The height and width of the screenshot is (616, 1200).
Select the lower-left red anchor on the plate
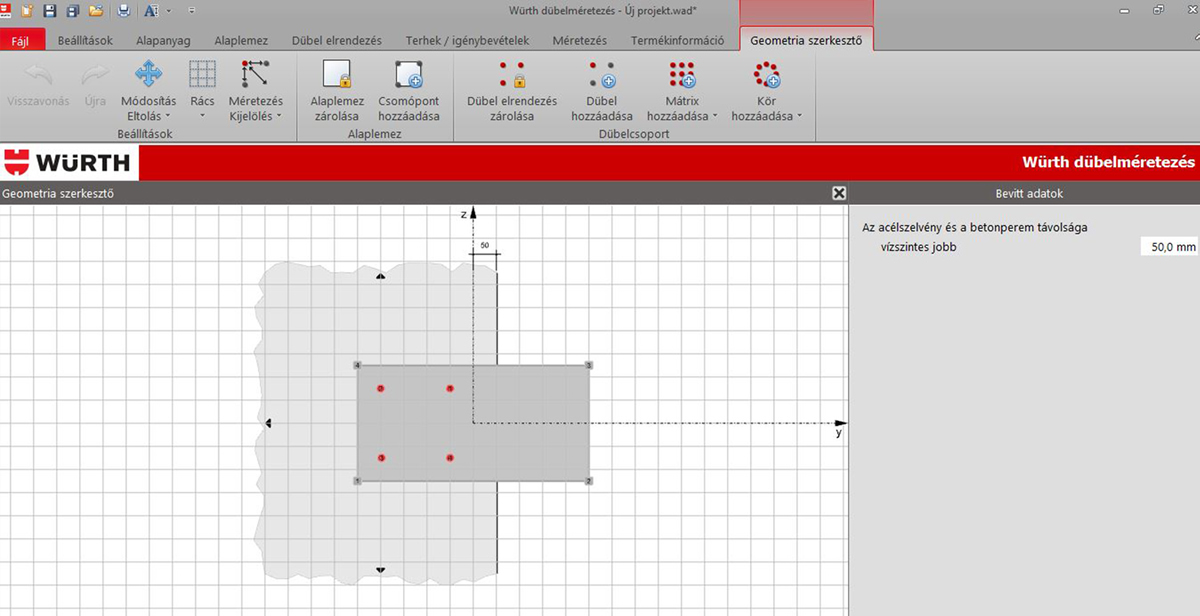point(381,458)
